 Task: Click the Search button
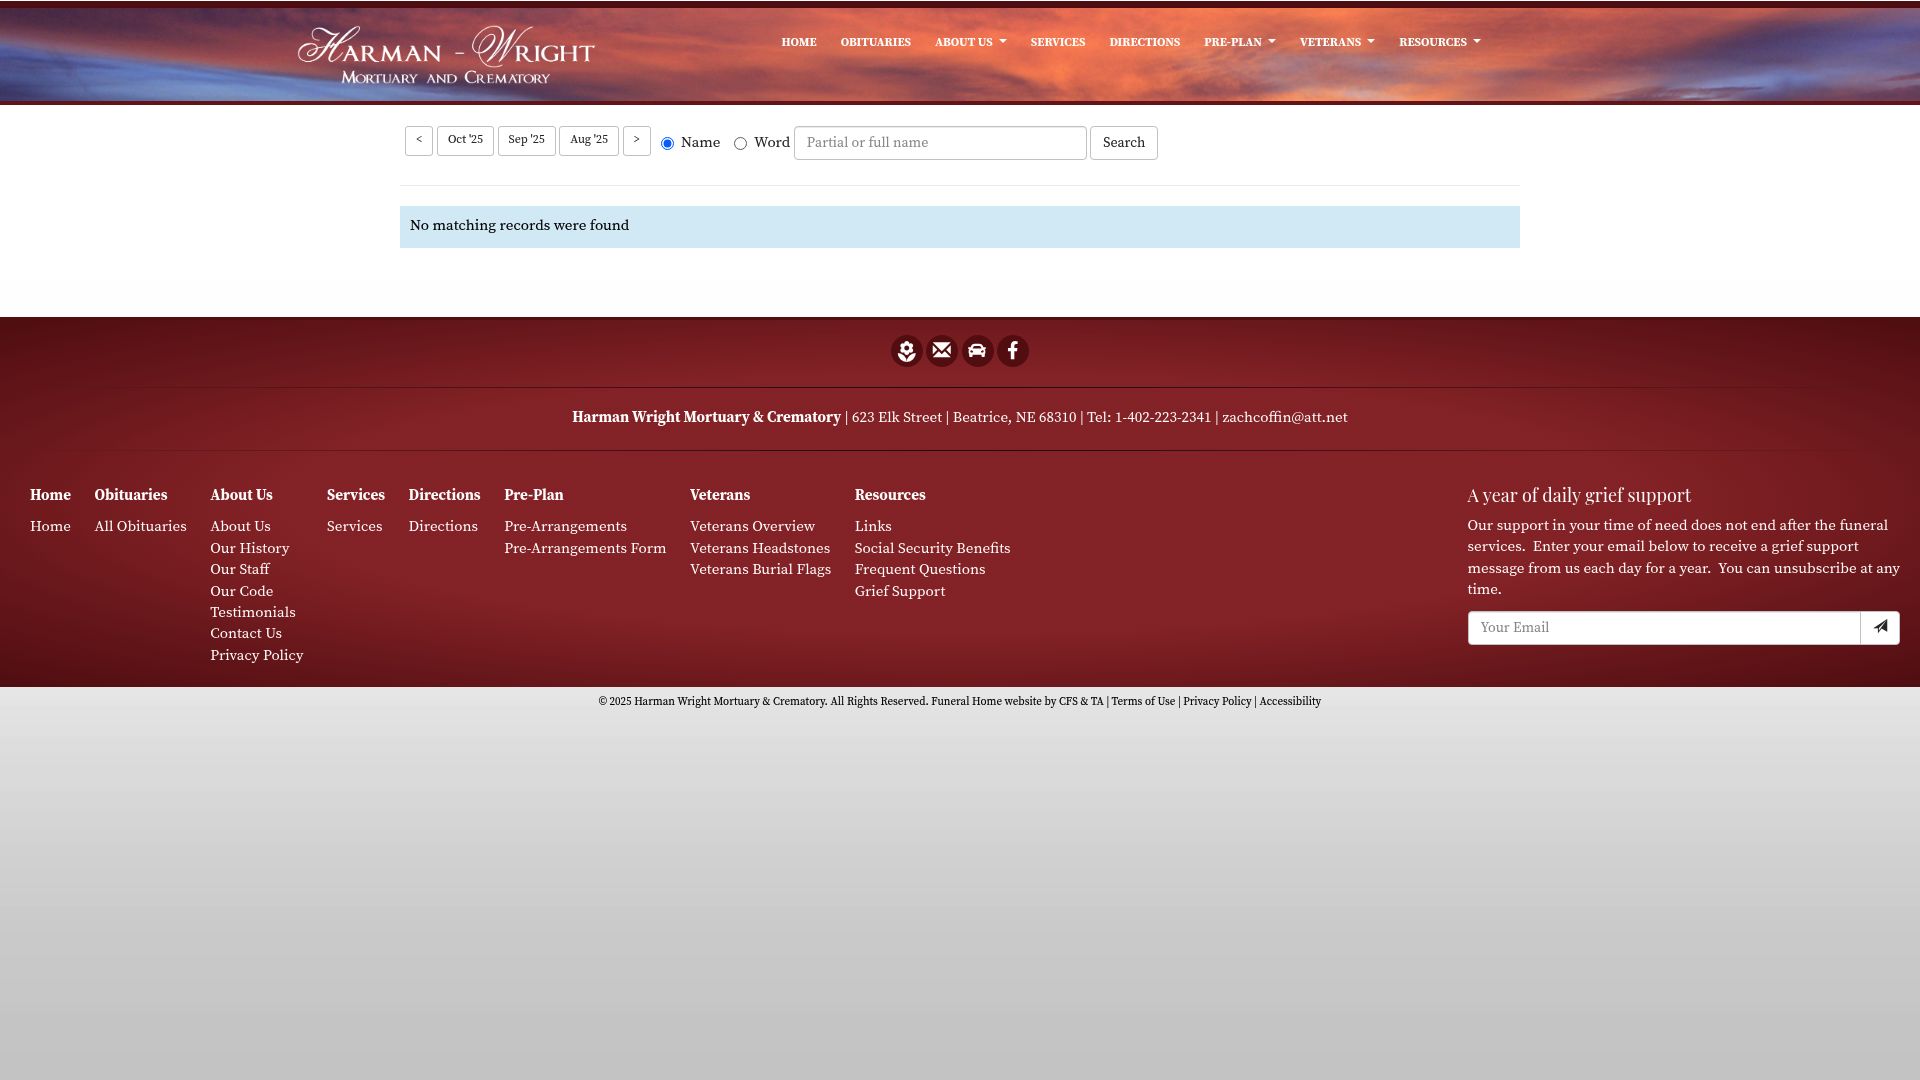1123,142
